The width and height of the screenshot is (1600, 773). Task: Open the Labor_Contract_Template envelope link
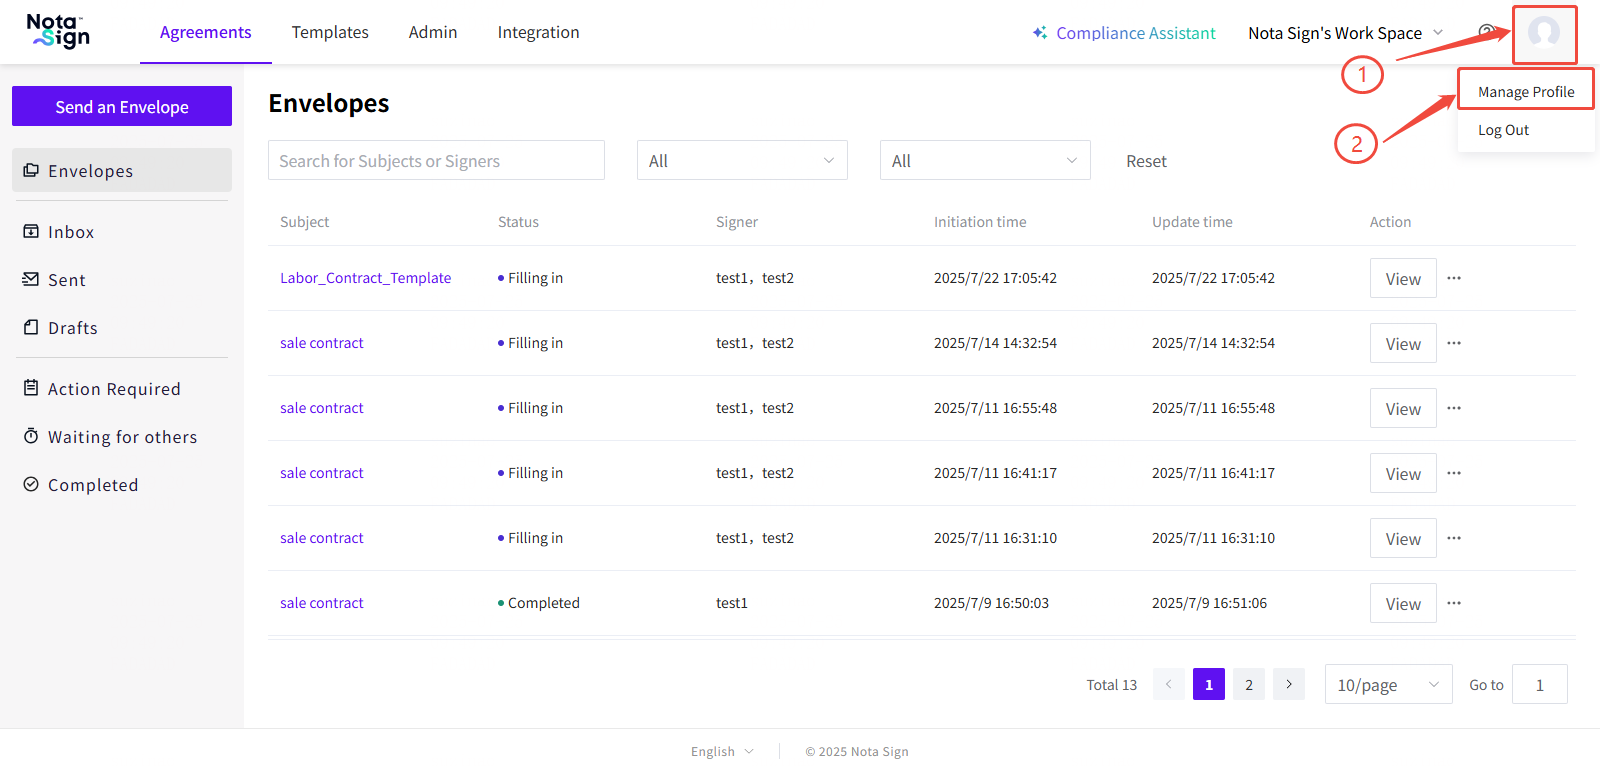pos(365,278)
